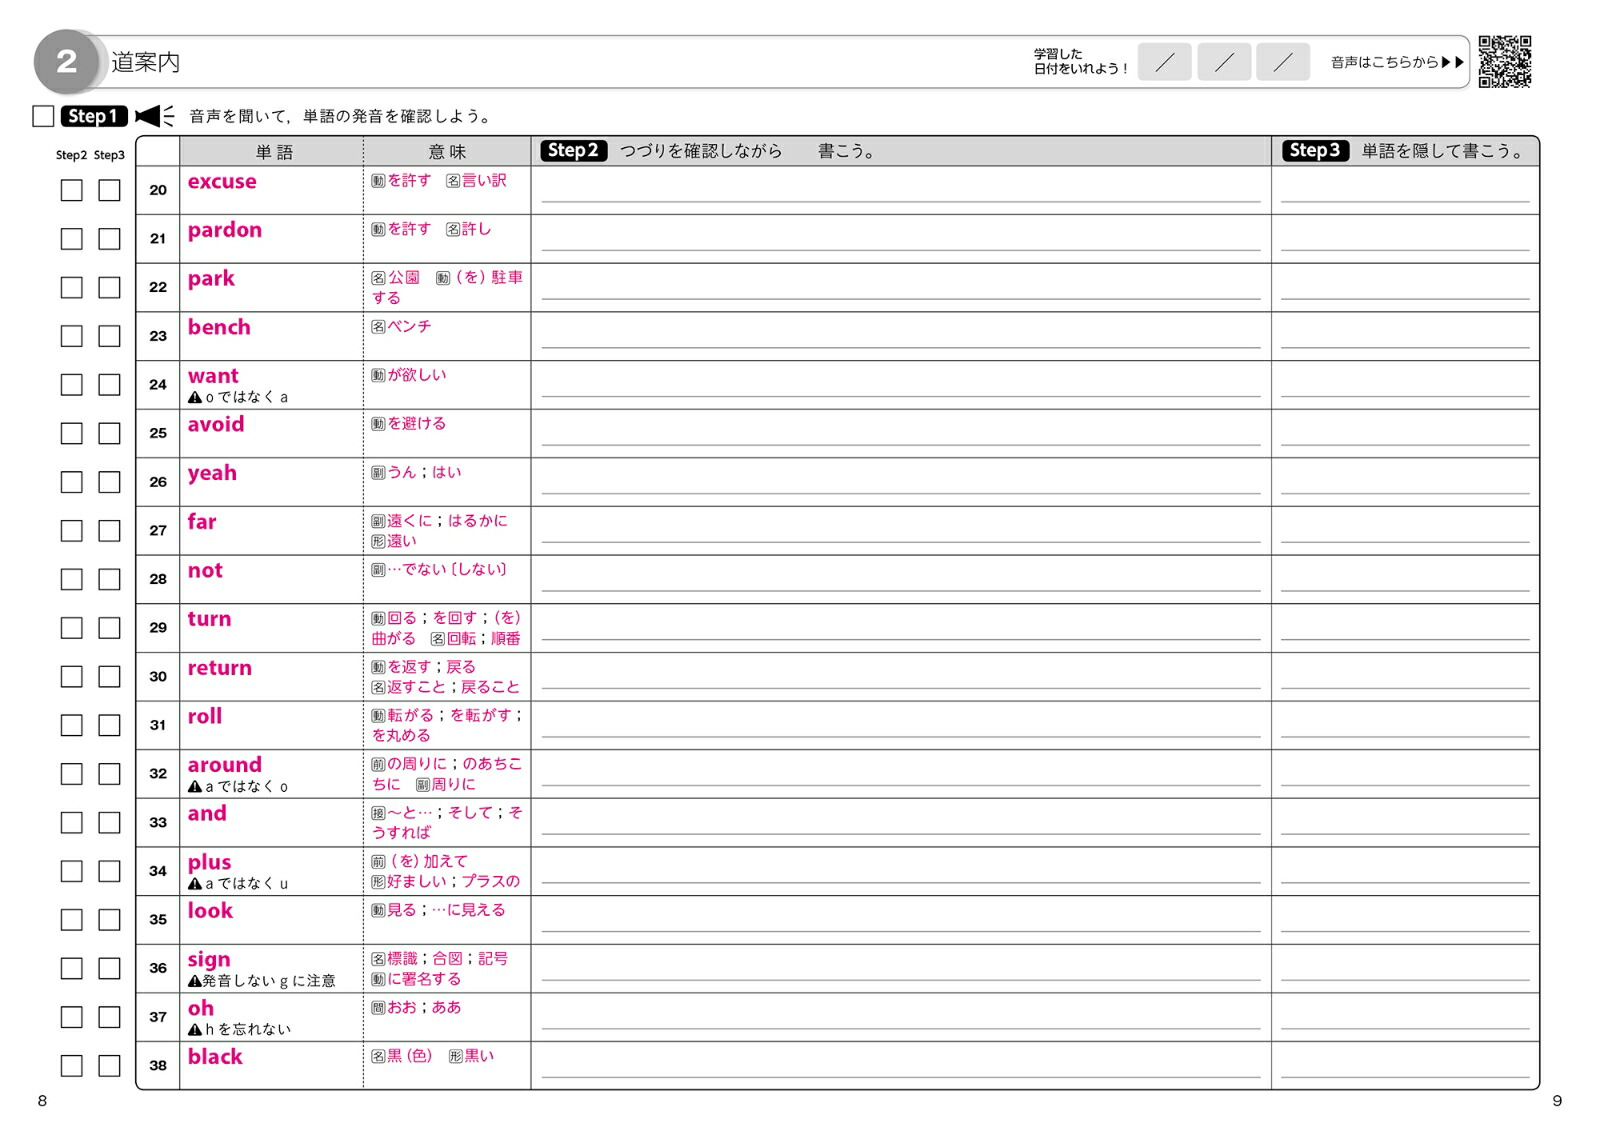Check Step2 box for row 22 park
1600x1135 pixels.
pyautogui.click(x=71, y=288)
